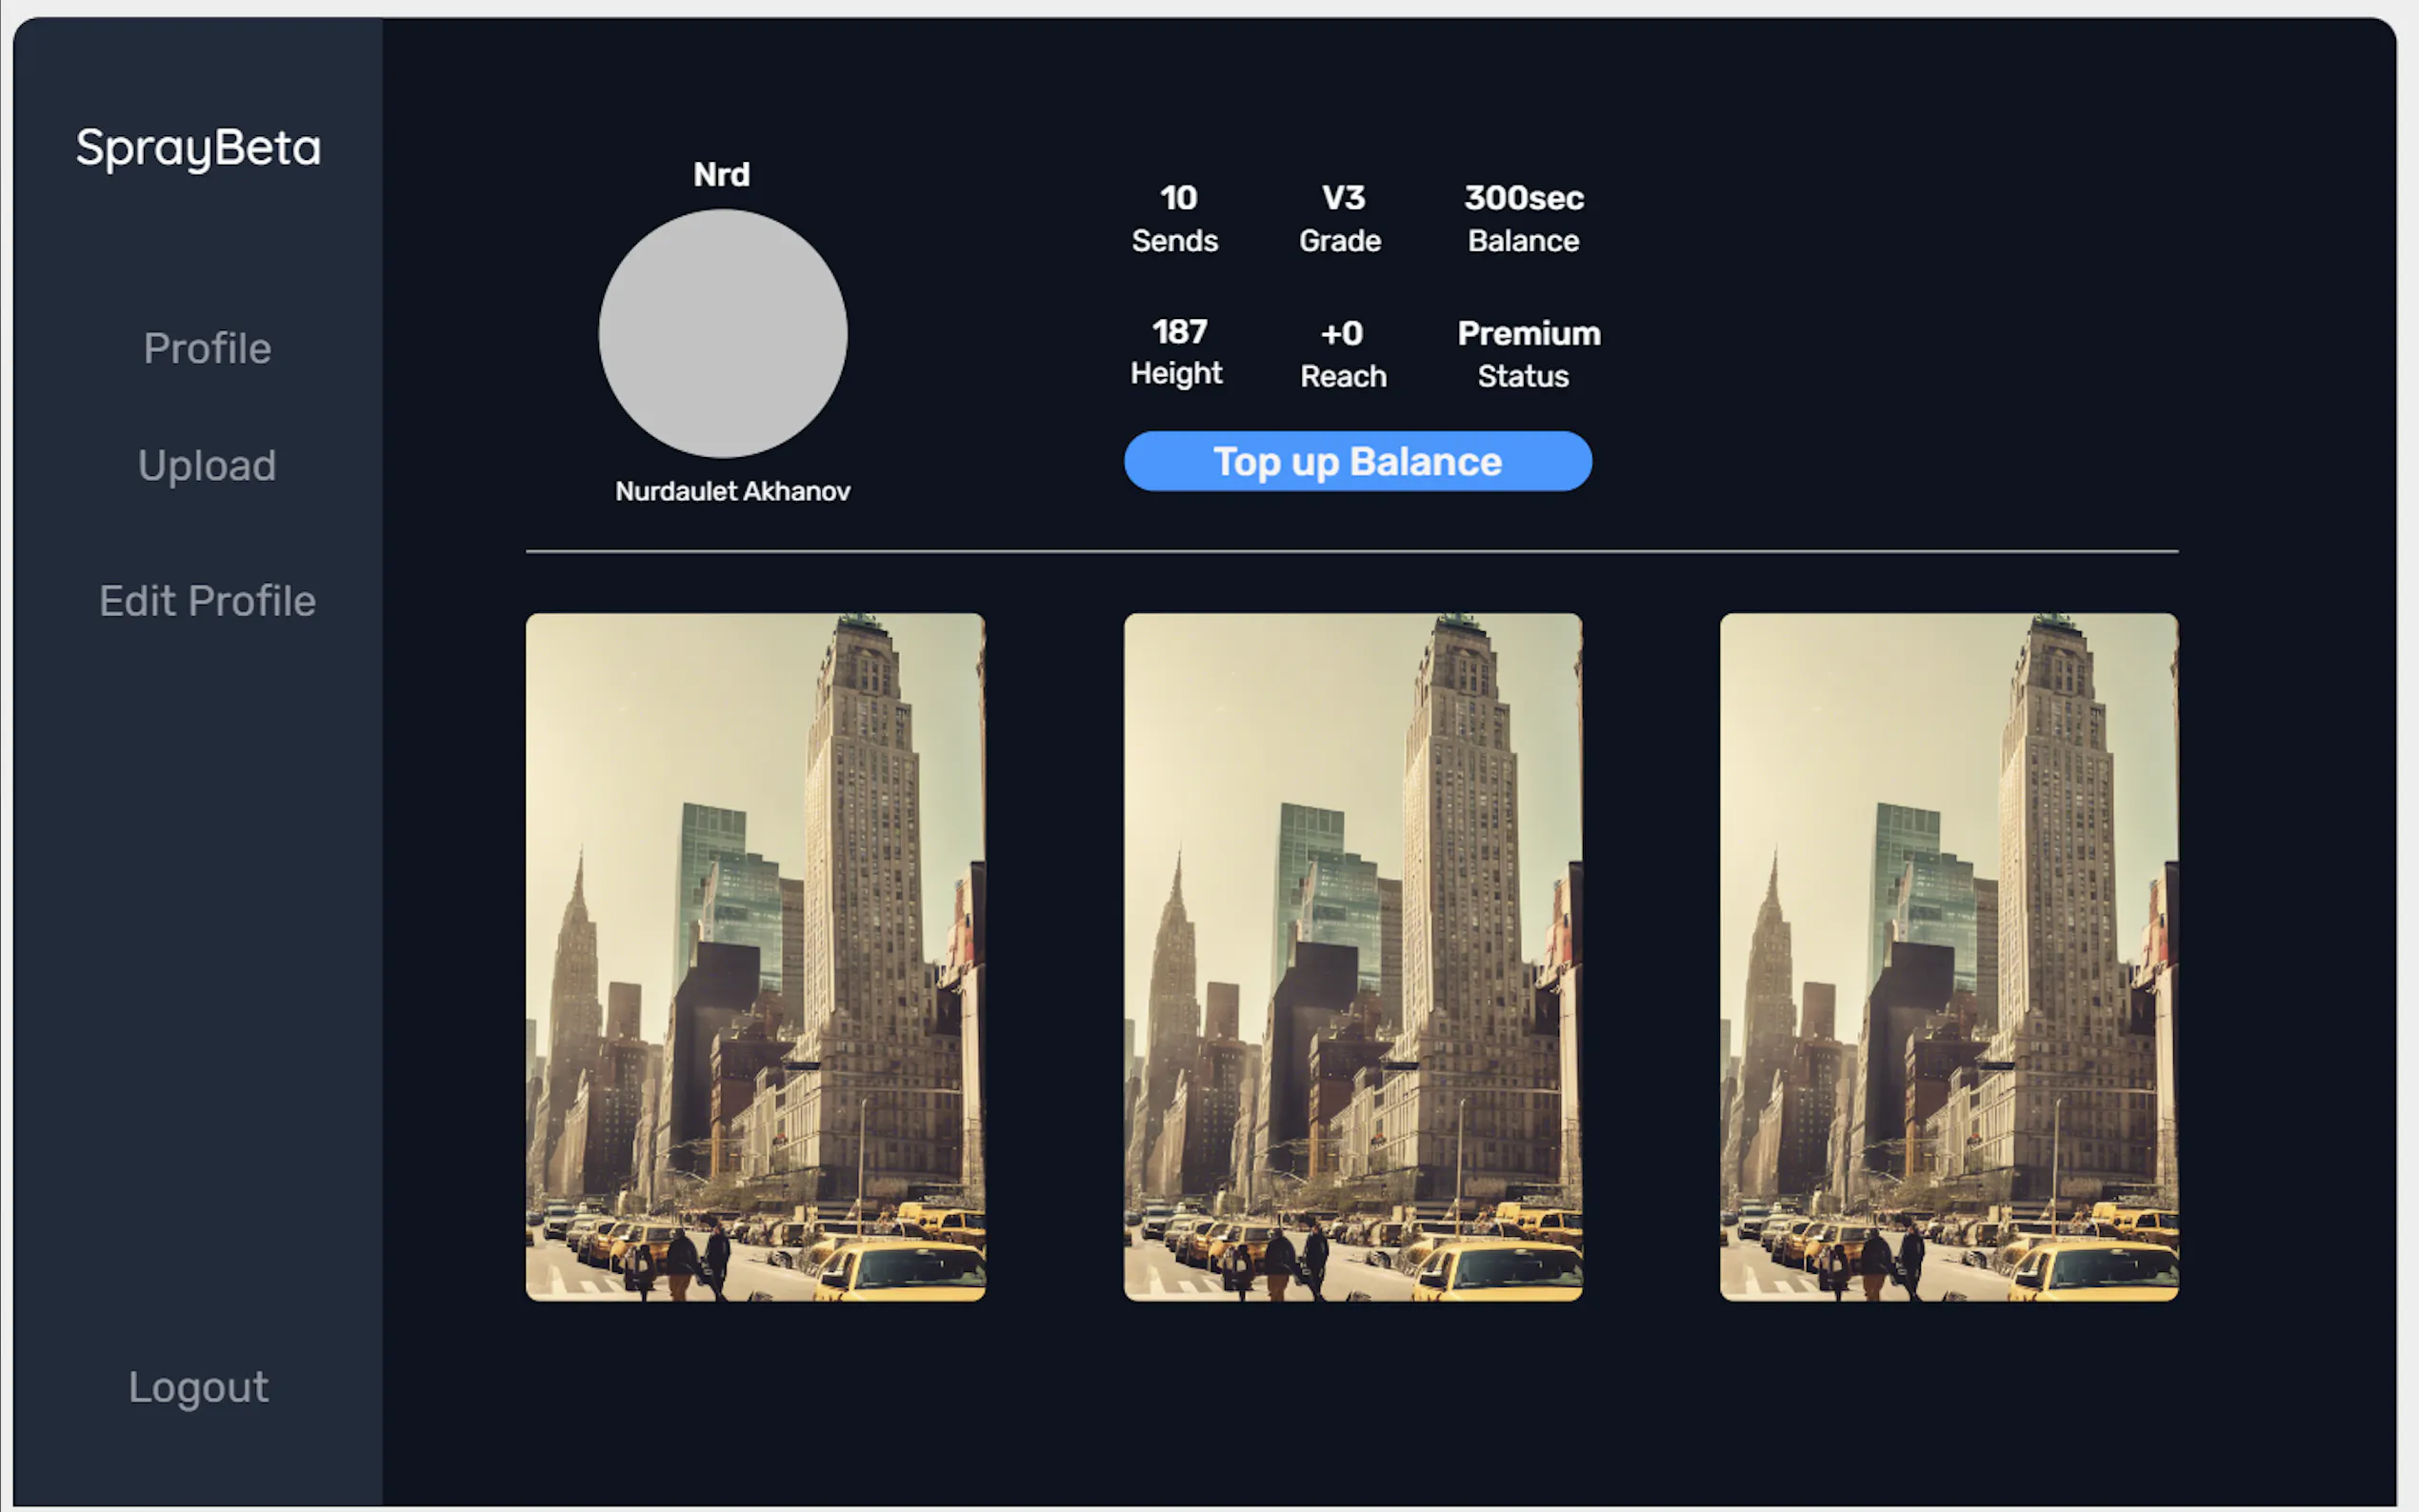Screen dimensions: 2419x1512
Task: Open the middle city photo thumbnail
Action: pyautogui.click(x=1352, y=956)
